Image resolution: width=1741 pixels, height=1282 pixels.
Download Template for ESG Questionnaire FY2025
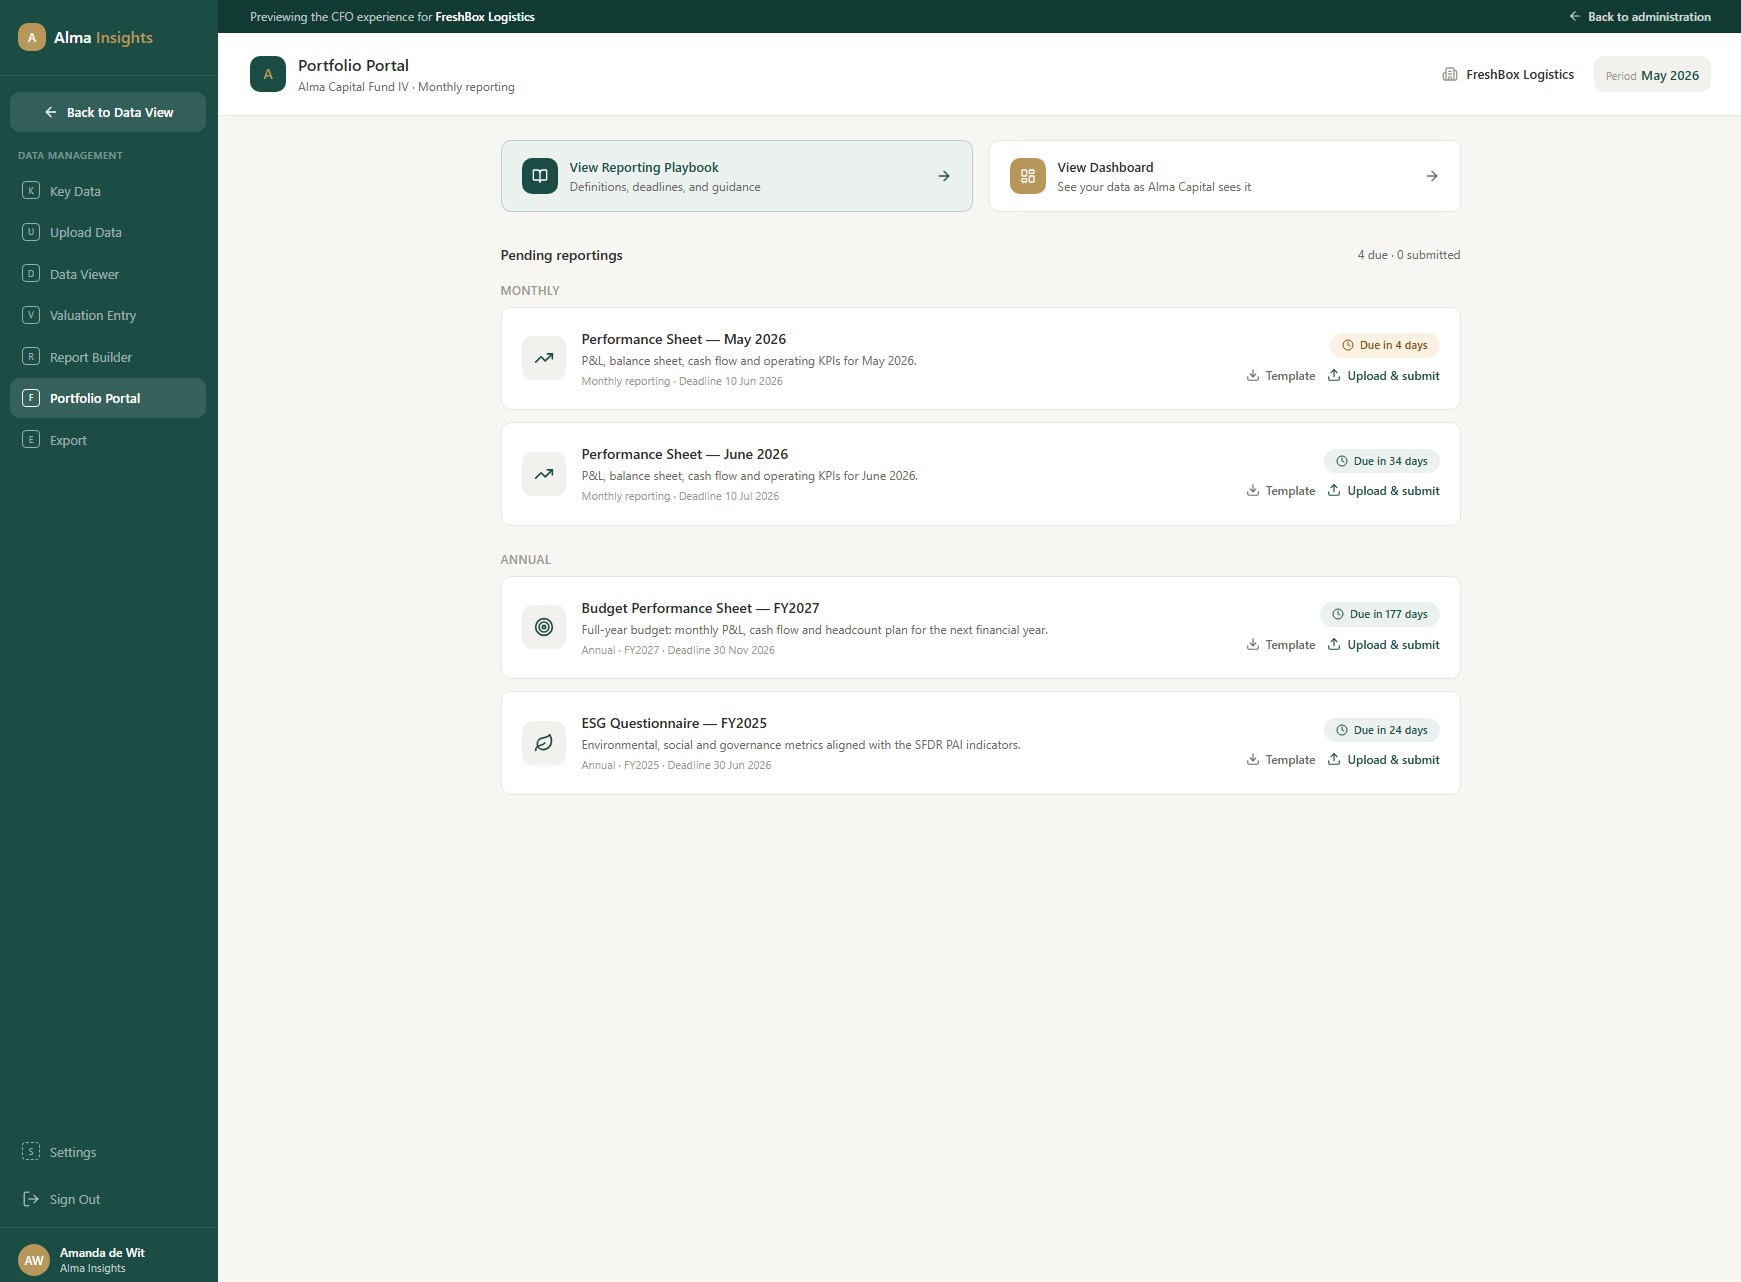coord(1281,760)
